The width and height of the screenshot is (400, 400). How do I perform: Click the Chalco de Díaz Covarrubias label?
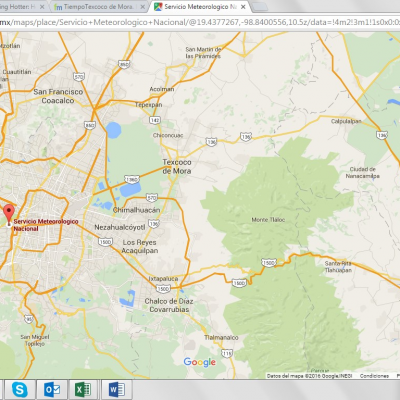pyautogui.click(x=169, y=305)
